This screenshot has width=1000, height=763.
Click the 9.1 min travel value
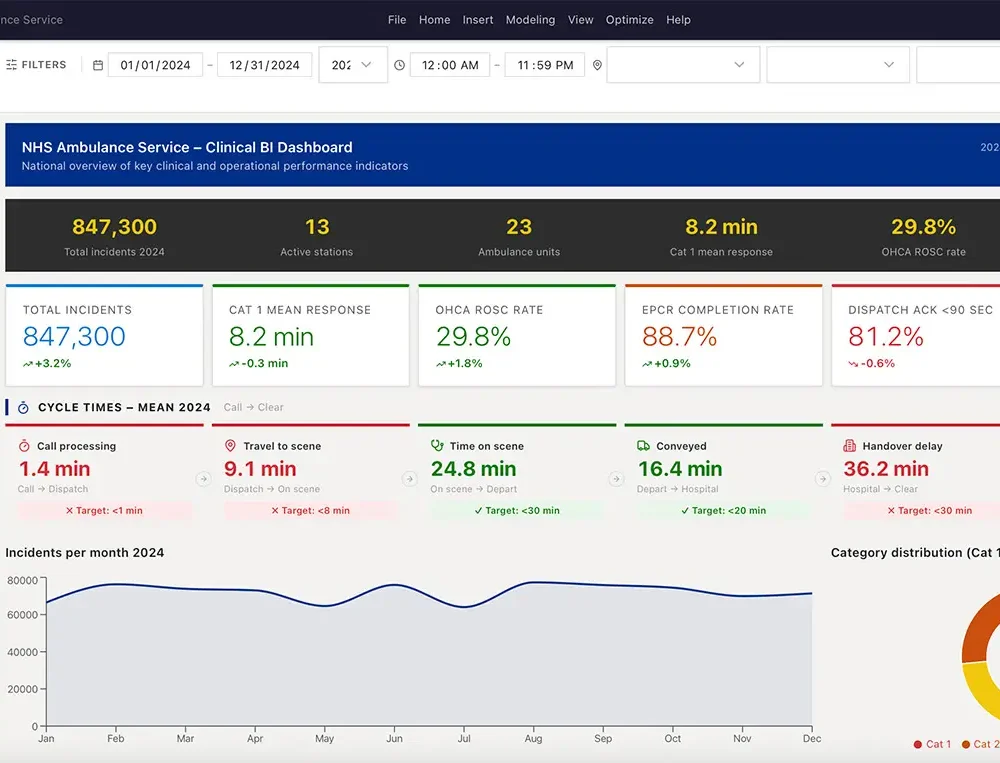260,469
